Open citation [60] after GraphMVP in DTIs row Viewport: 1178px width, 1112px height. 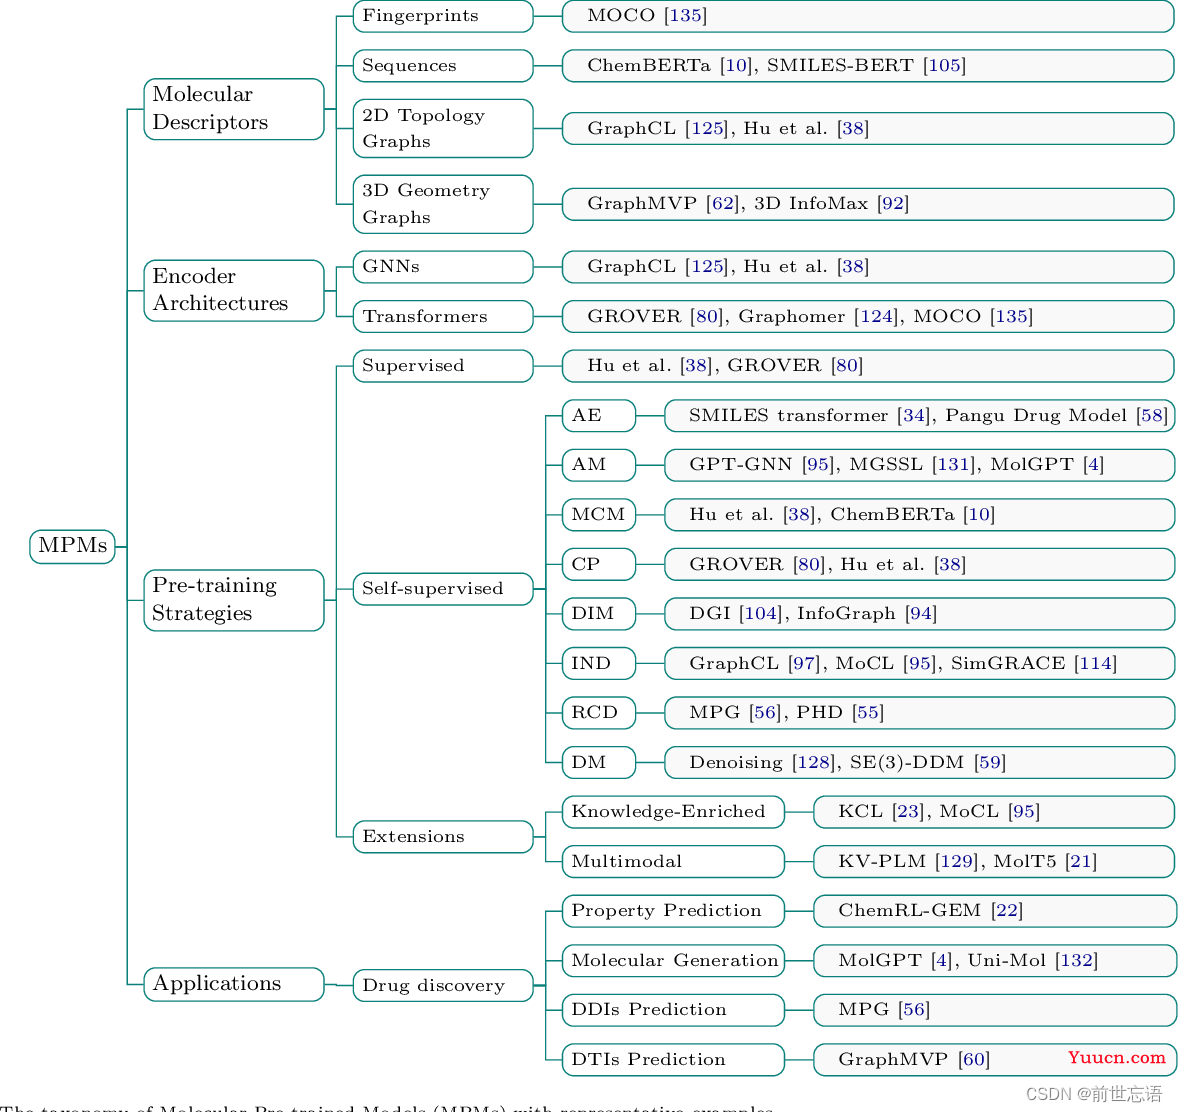pyautogui.click(x=974, y=1059)
